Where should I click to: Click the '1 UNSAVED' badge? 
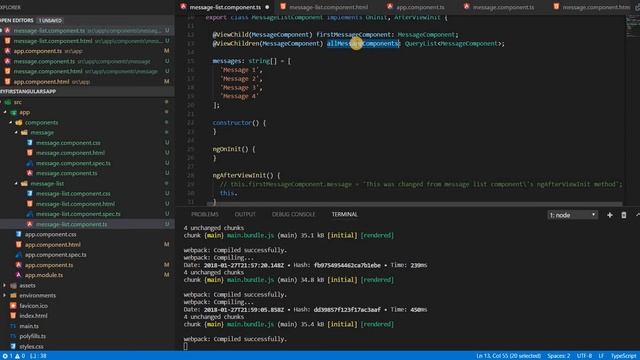click(51, 20)
